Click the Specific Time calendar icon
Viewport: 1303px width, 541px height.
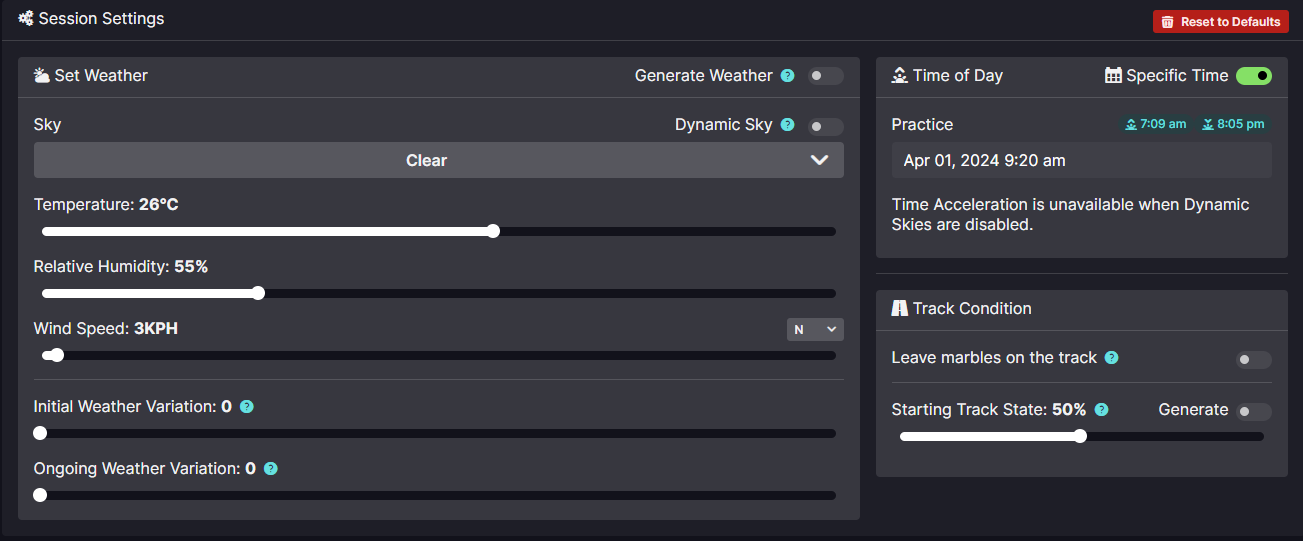[x=1113, y=75]
